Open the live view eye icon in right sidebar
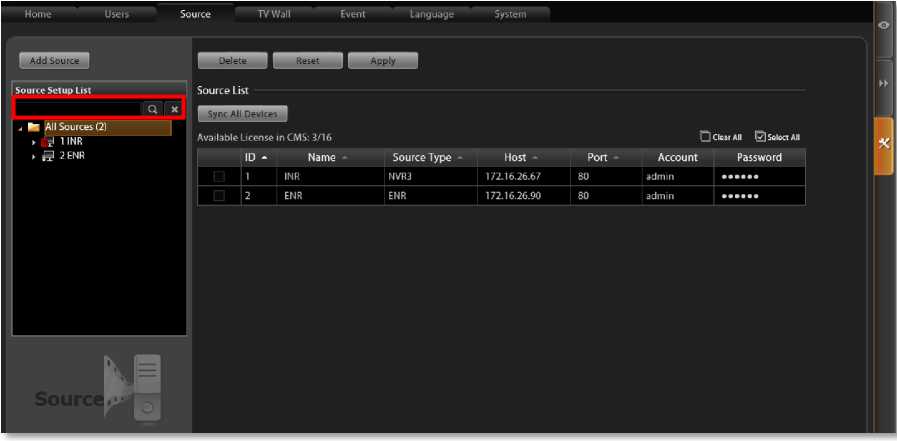 tap(883, 25)
